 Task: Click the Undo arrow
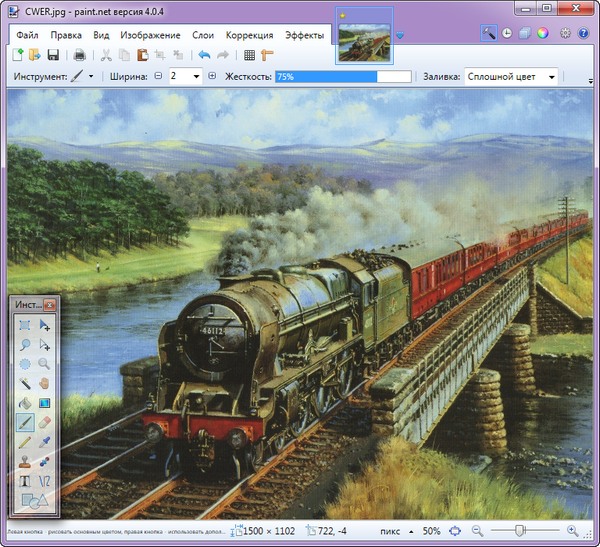coord(204,55)
